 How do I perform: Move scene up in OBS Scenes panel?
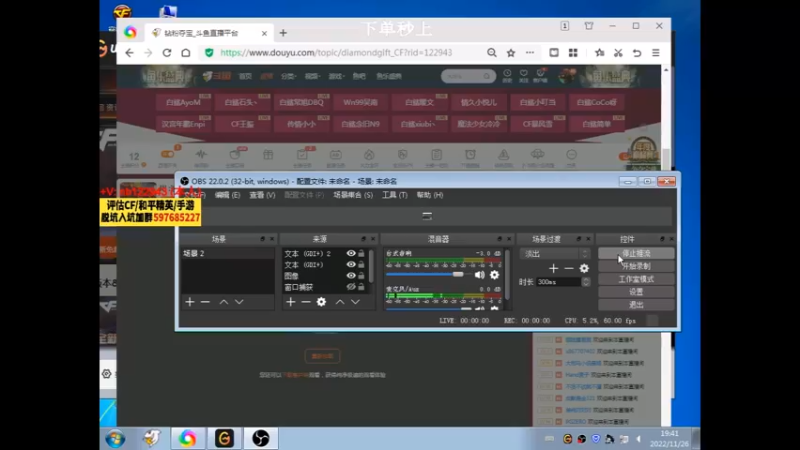[223, 302]
